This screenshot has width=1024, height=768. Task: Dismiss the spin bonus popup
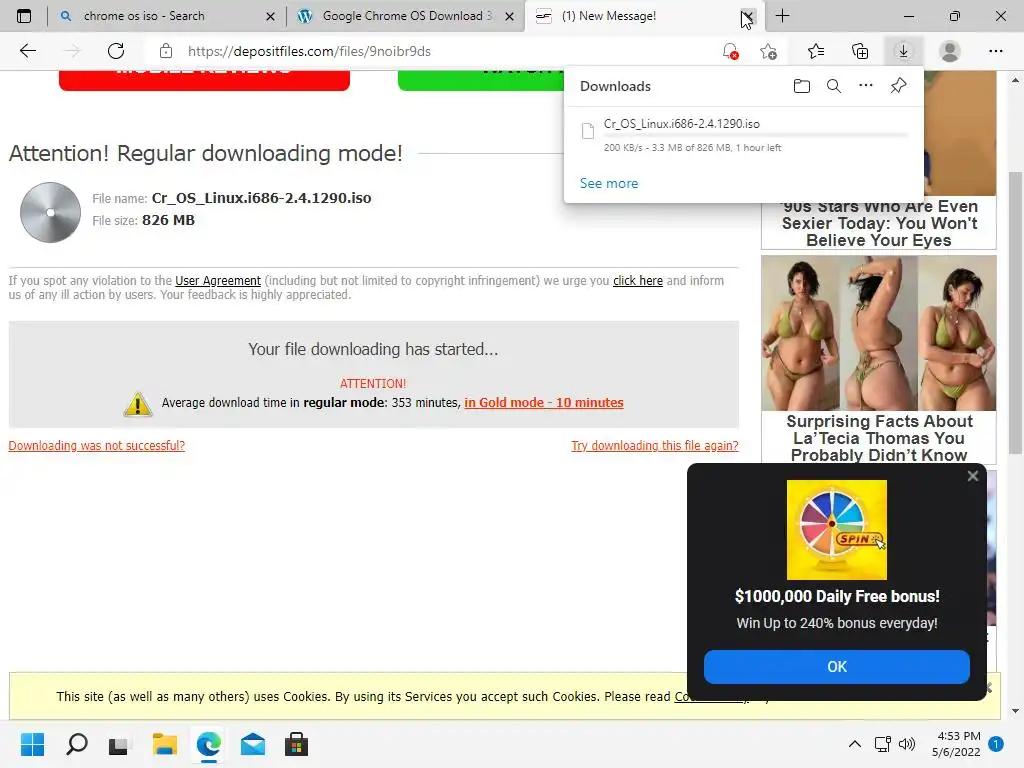[x=972, y=476]
